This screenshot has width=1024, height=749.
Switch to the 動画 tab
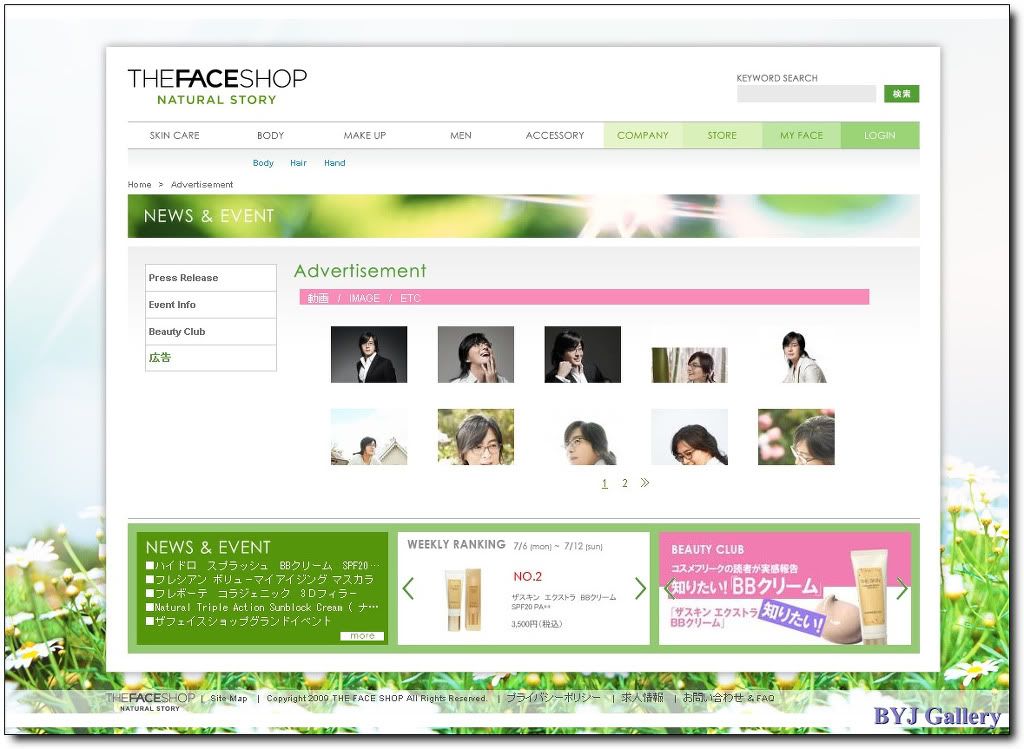pos(318,298)
